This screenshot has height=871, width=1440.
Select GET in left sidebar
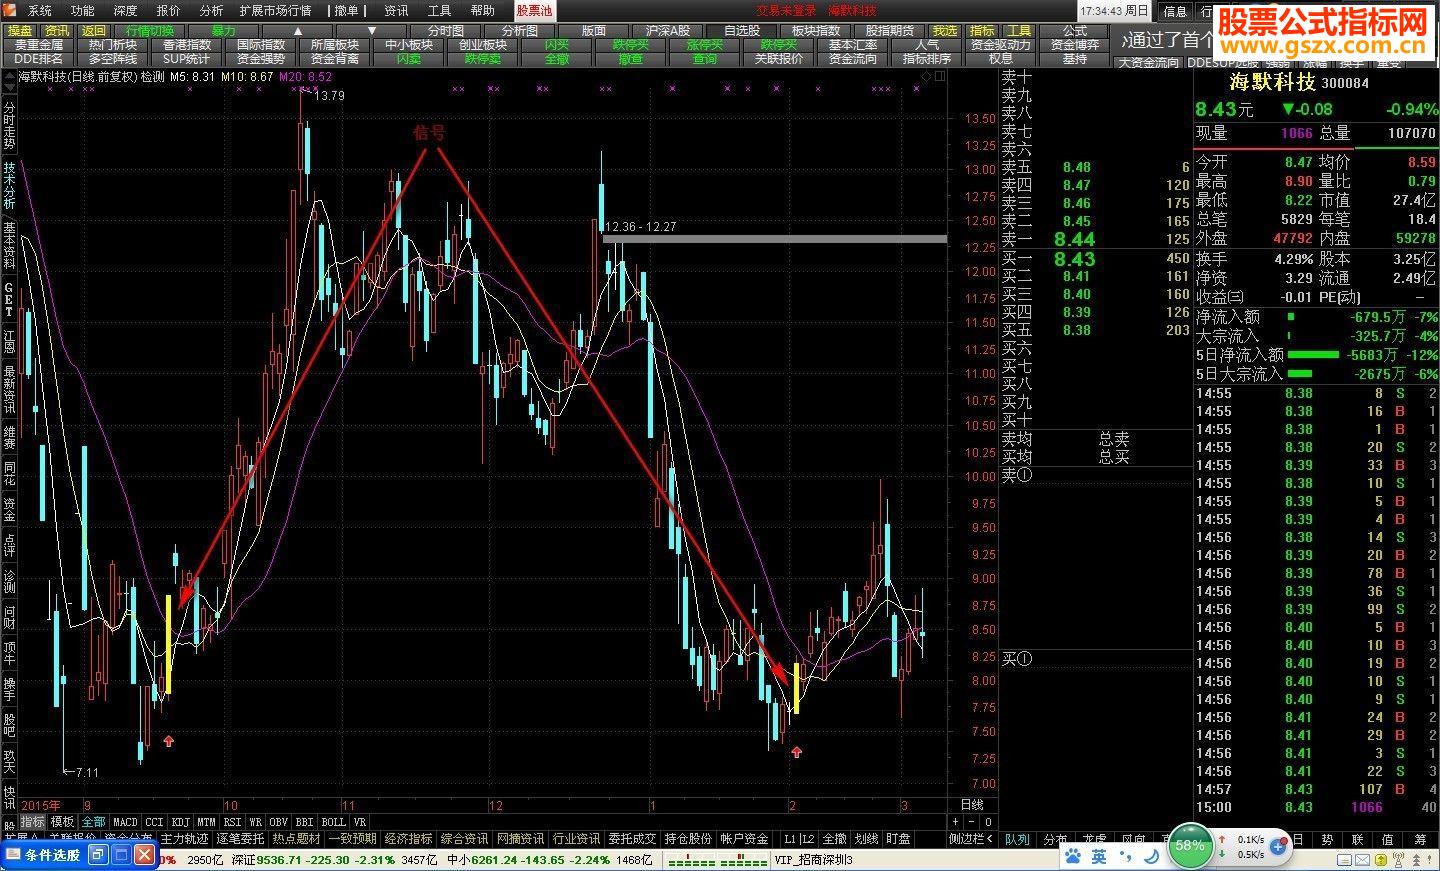point(9,299)
